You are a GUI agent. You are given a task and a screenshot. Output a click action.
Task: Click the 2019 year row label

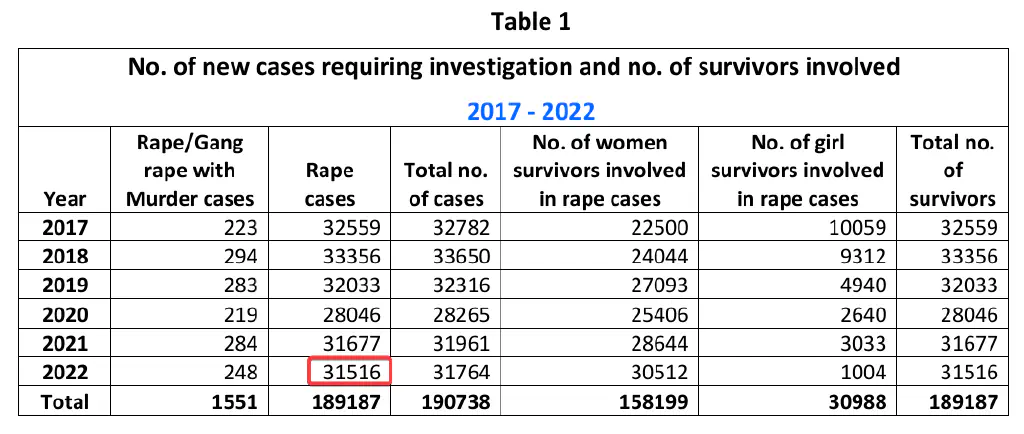tap(65, 285)
